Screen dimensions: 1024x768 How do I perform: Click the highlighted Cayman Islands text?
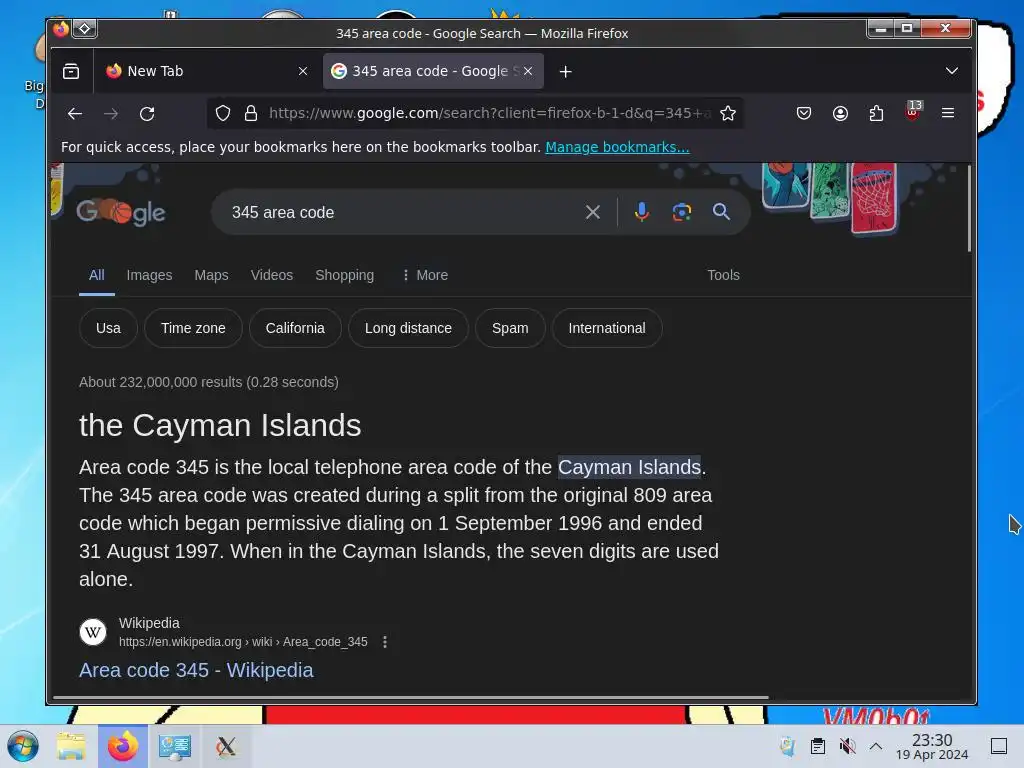(629, 468)
